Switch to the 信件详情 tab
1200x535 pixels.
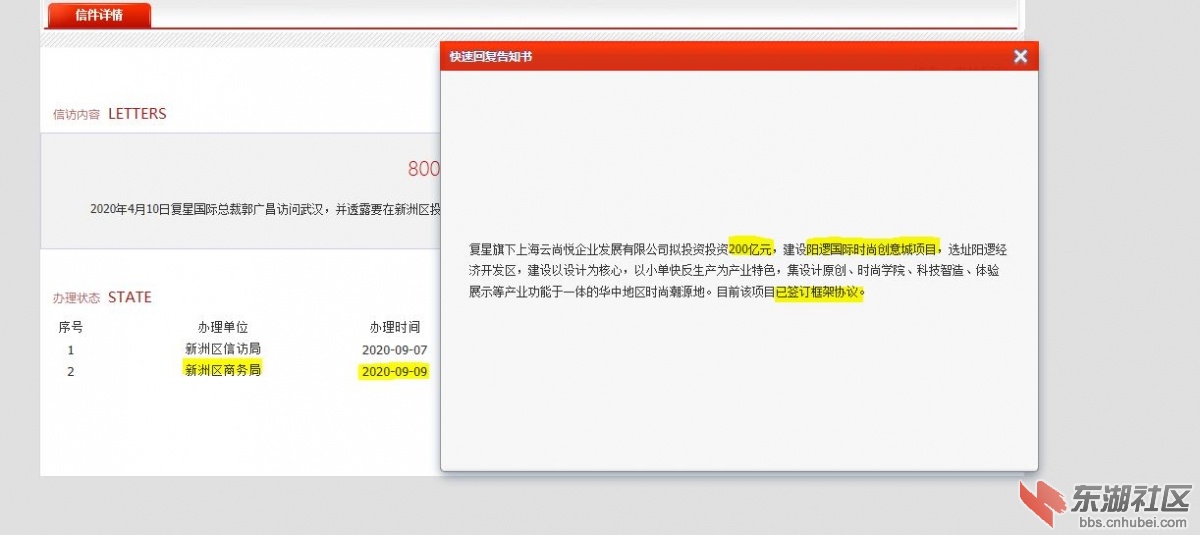coord(99,15)
